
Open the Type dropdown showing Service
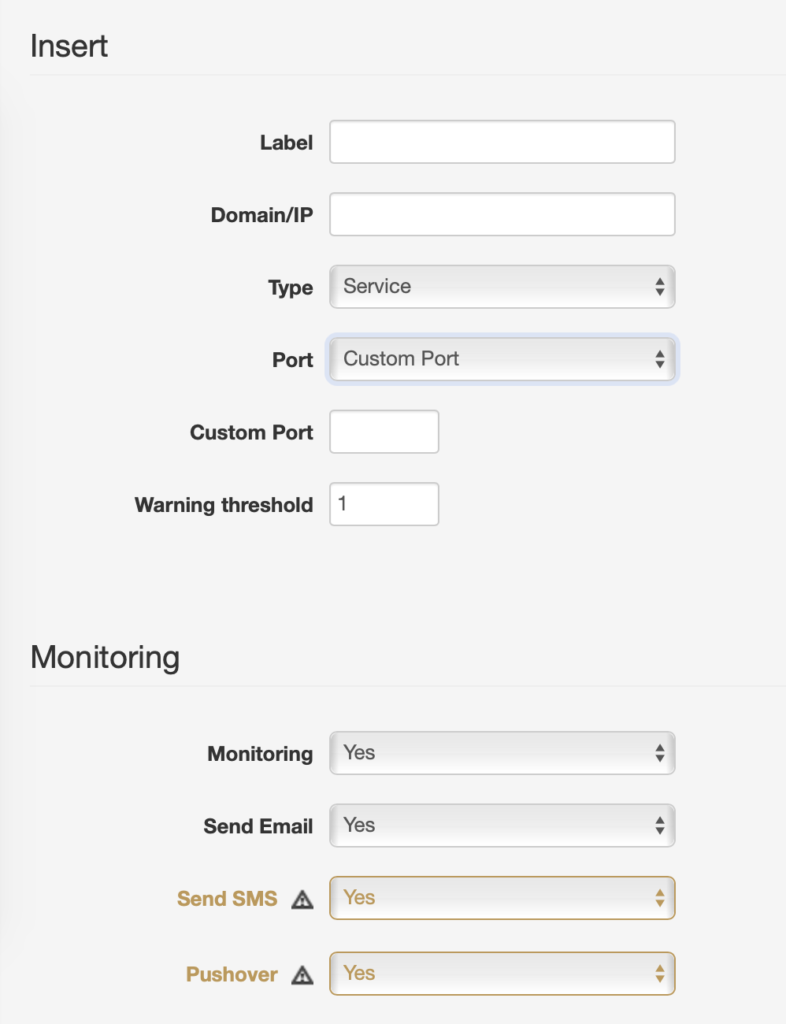click(x=502, y=287)
